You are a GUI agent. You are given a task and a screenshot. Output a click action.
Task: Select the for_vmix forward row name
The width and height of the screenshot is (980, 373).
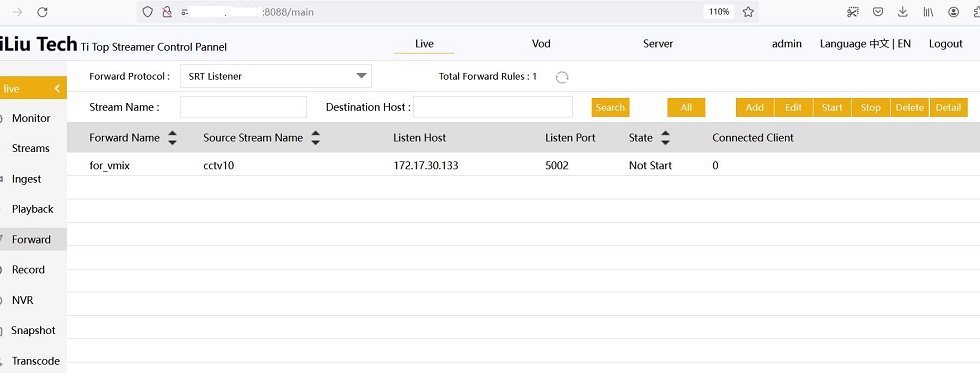[x=109, y=166]
